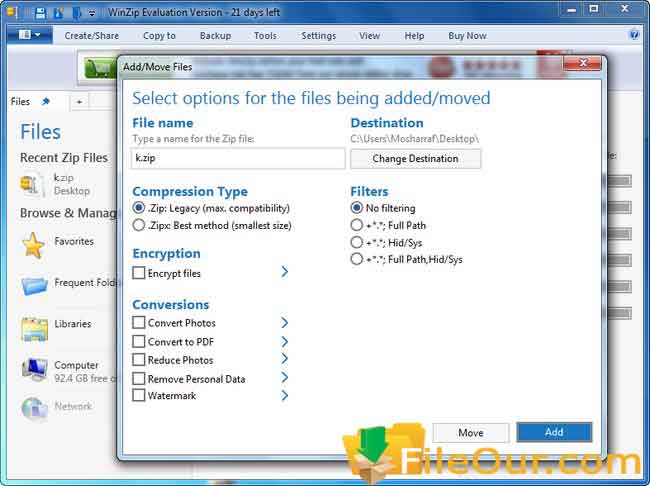The image size is (650, 486).
Task: Expand Encrypt files options chevron
Action: coord(284,272)
